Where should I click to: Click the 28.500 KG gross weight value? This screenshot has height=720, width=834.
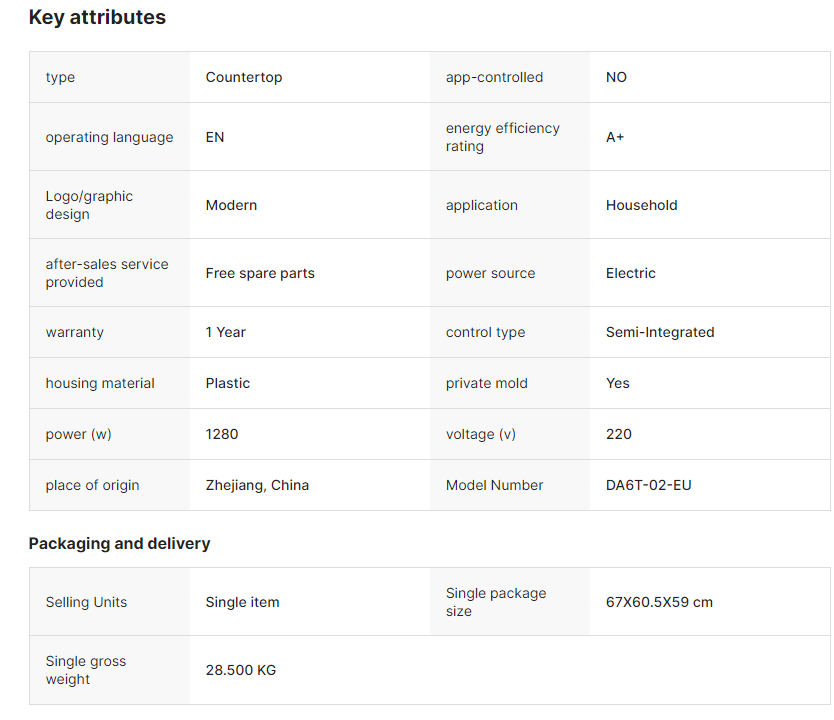point(241,670)
